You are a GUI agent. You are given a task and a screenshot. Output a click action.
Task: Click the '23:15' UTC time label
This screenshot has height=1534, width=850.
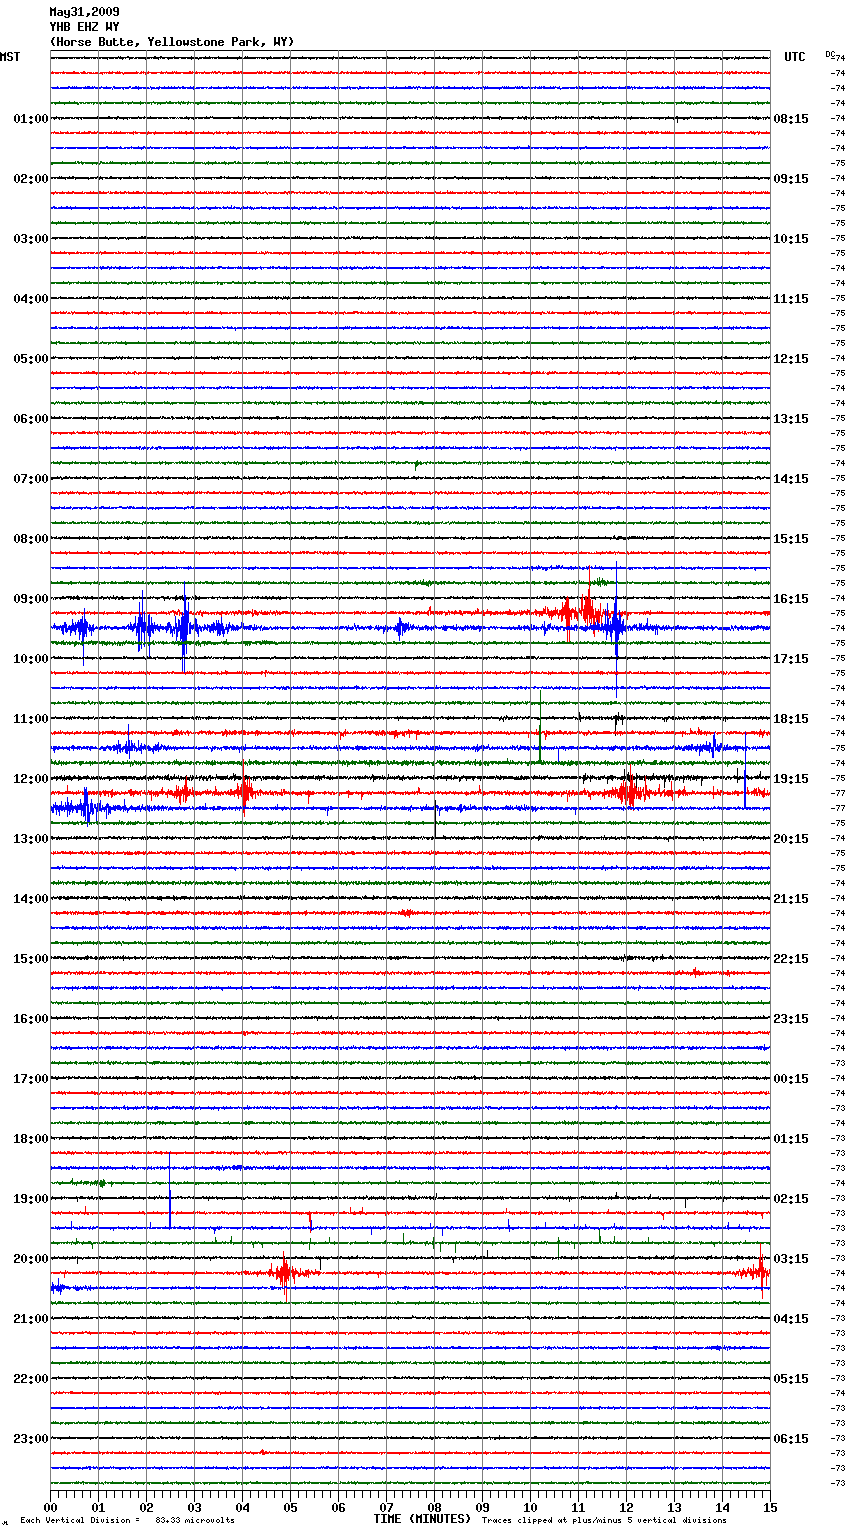click(x=791, y=1019)
